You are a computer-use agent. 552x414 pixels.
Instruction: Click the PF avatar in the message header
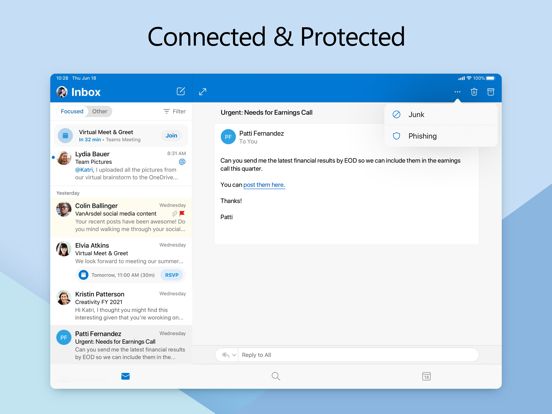(x=228, y=137)
